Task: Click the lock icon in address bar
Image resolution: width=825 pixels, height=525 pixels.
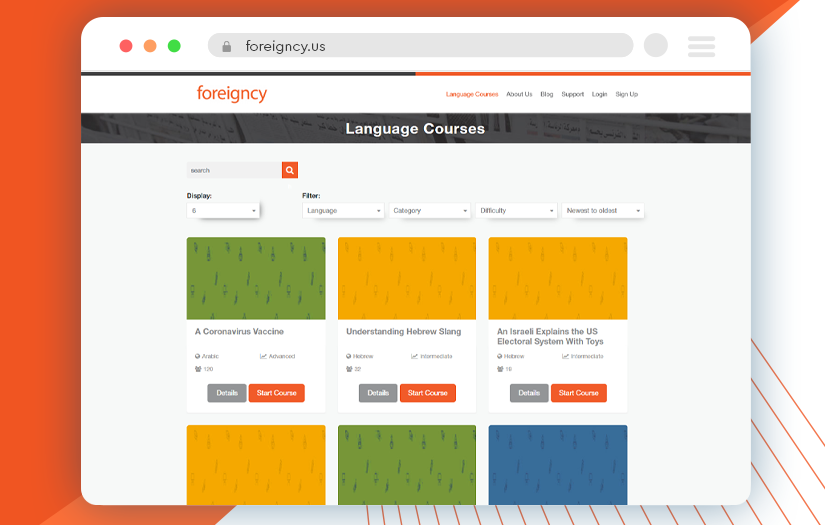Action: pyautogui.click(x=227, y=46)
